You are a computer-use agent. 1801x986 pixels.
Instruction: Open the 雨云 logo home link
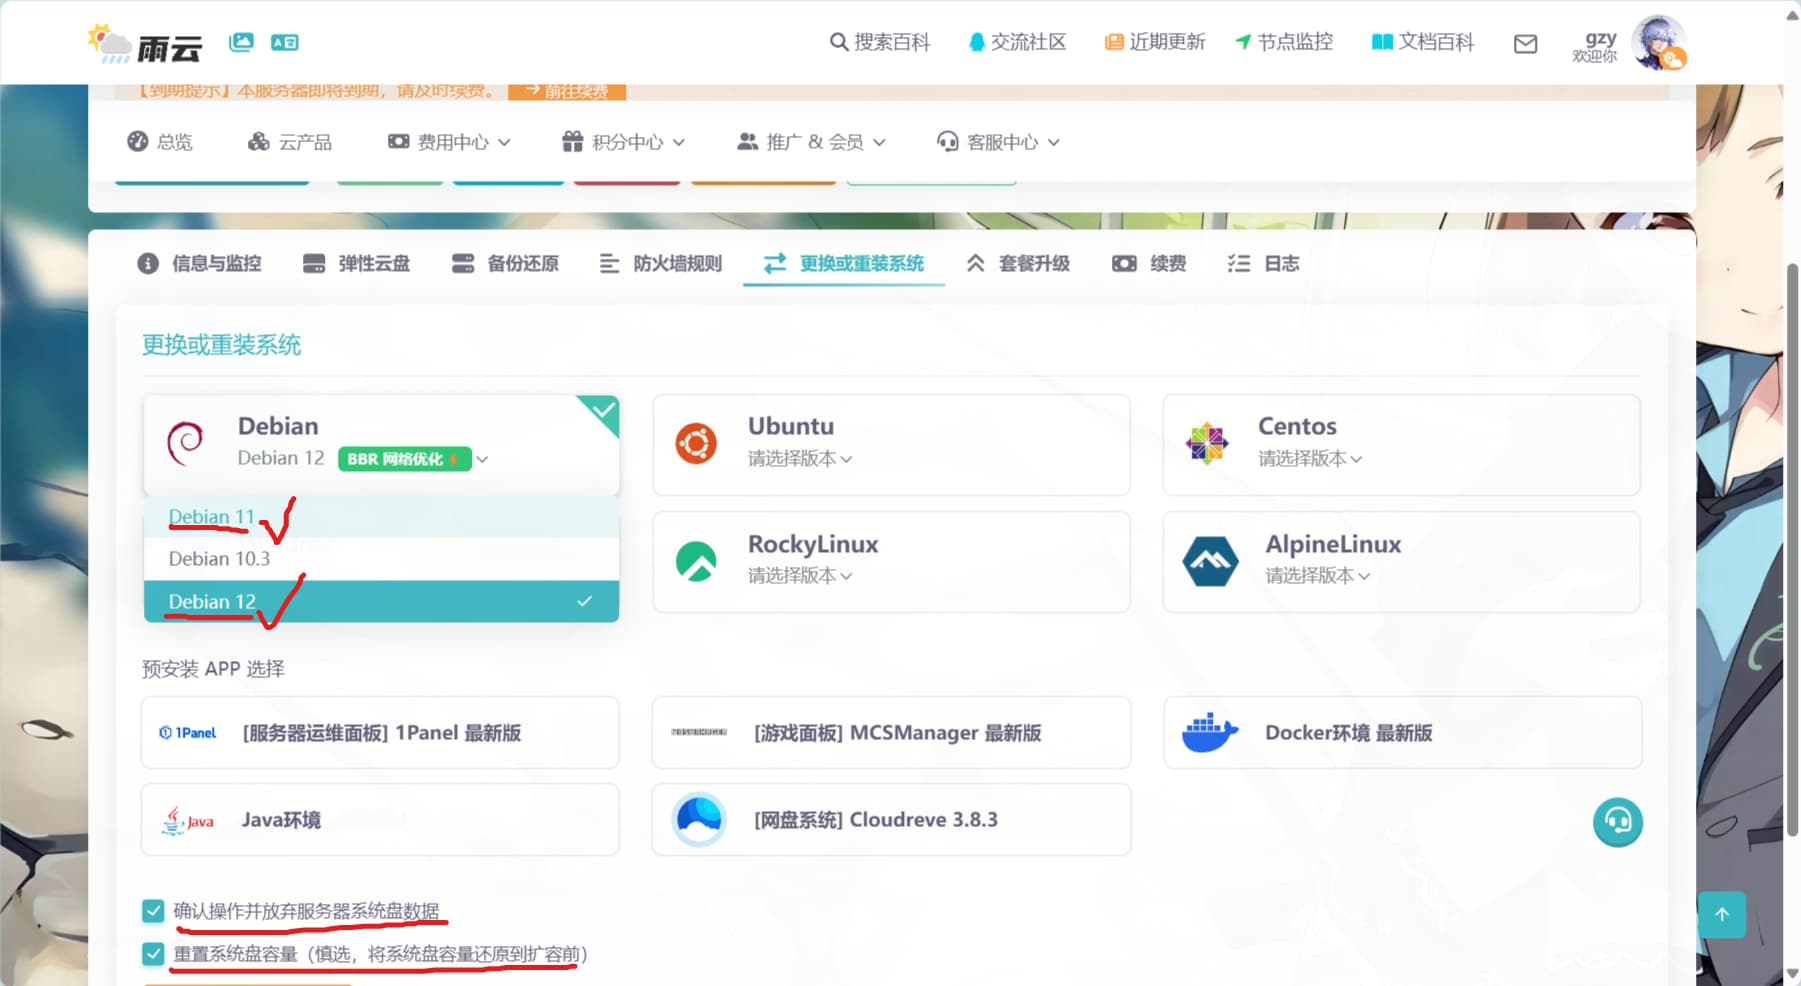tap(144, 44)
